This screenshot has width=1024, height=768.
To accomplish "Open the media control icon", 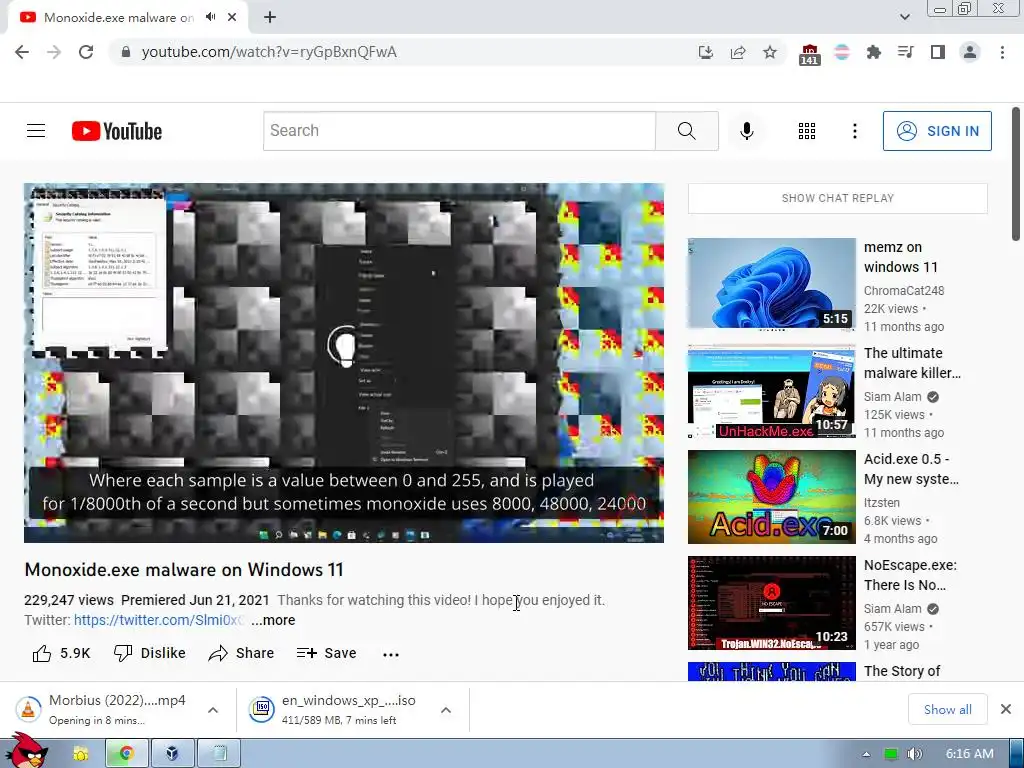I will point(905,52).
